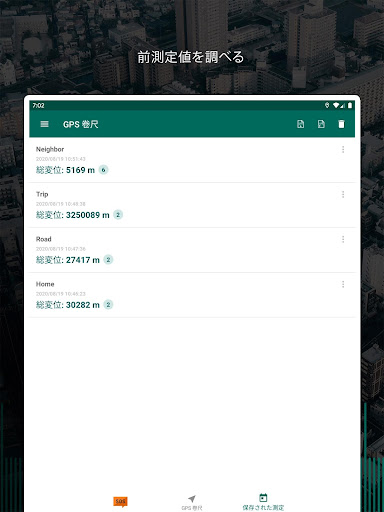Open the more options menu for Road
Screen dimensions: 384x512
tap(343, 239)
